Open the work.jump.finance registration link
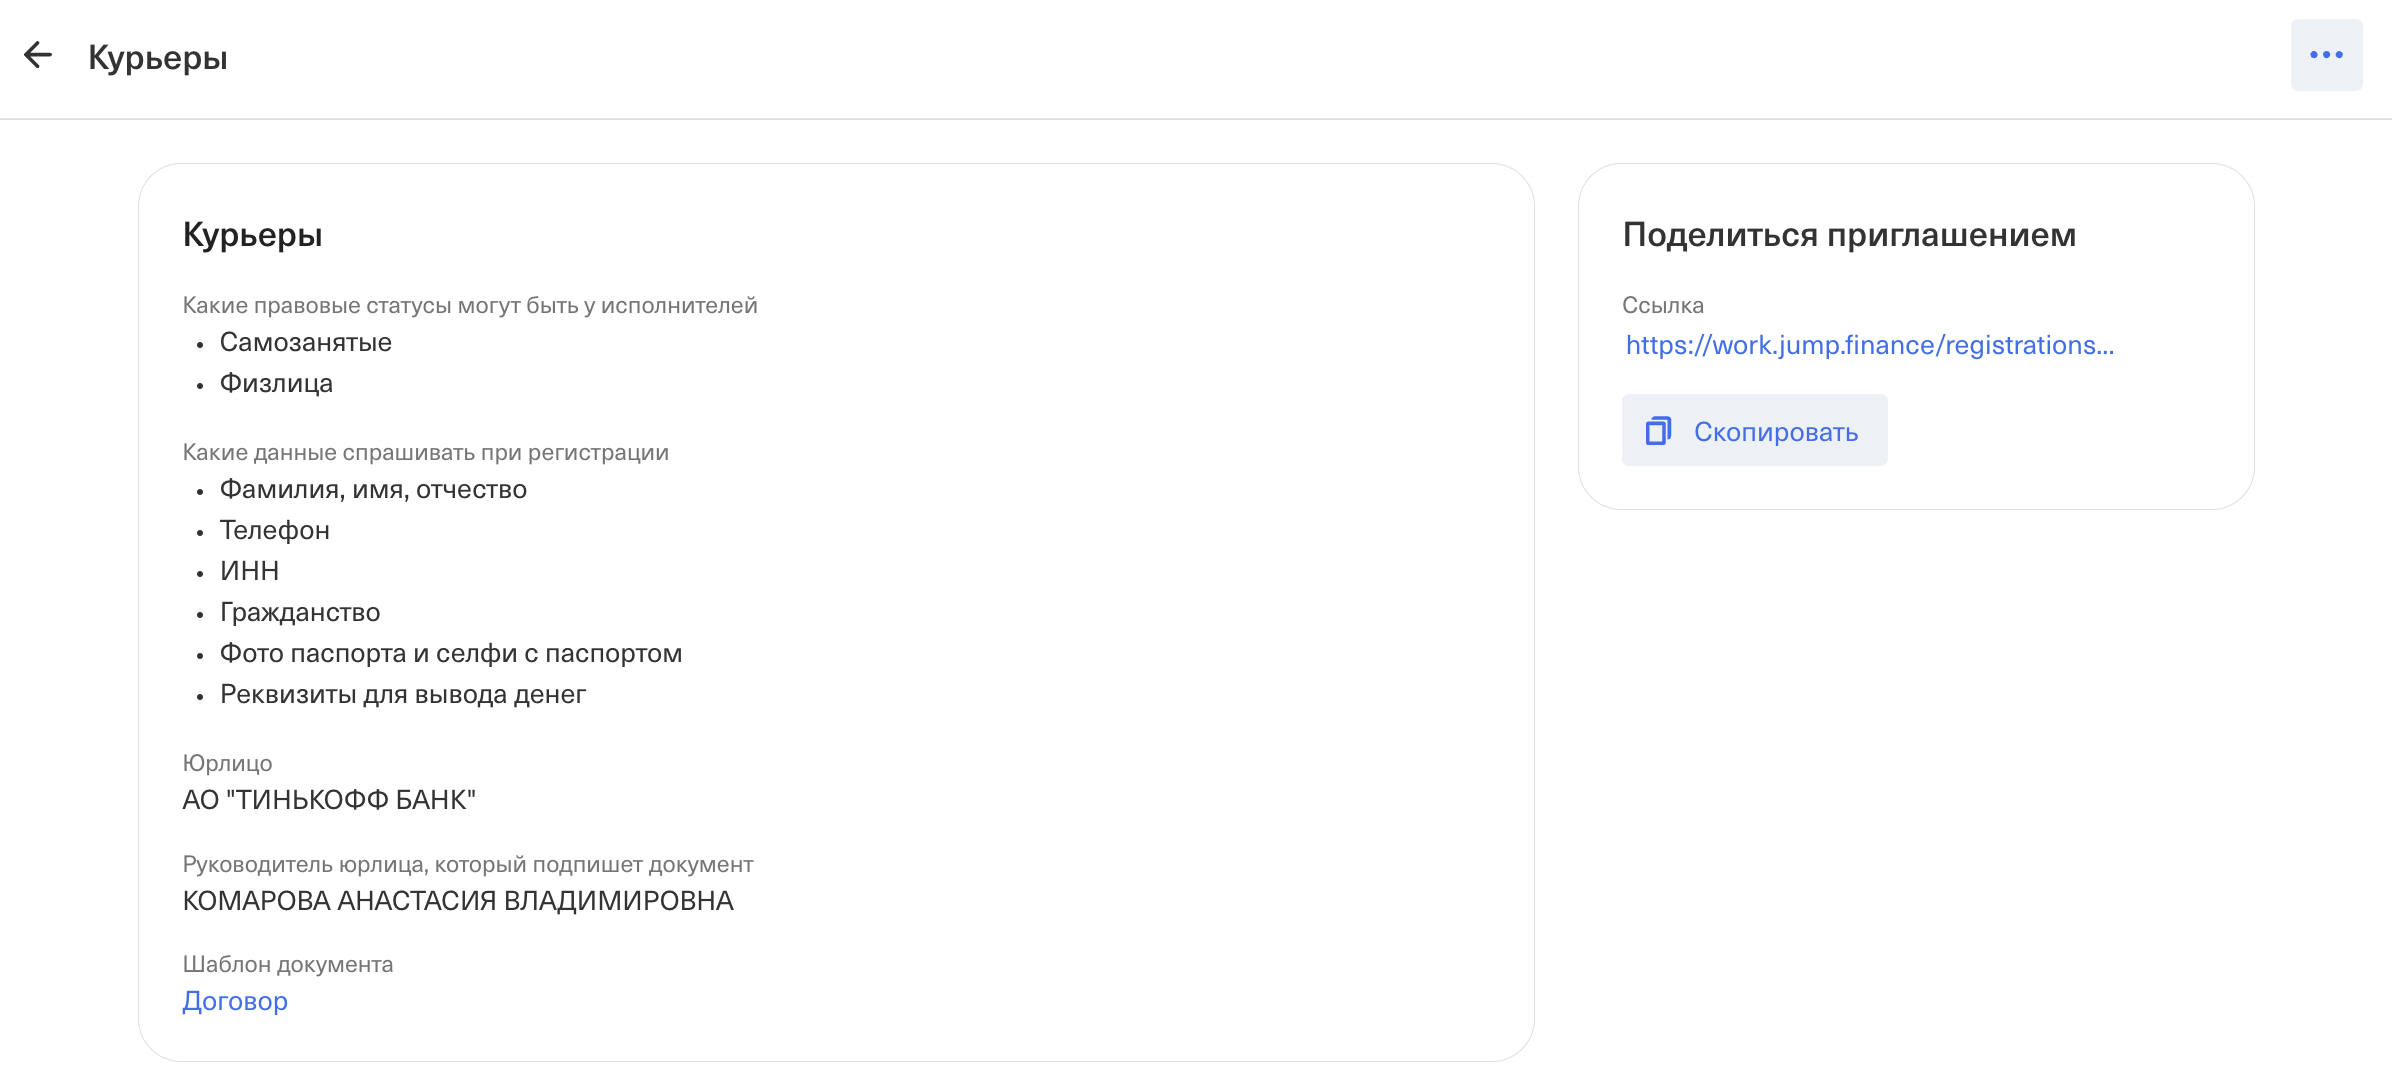 pos(1869,345)
